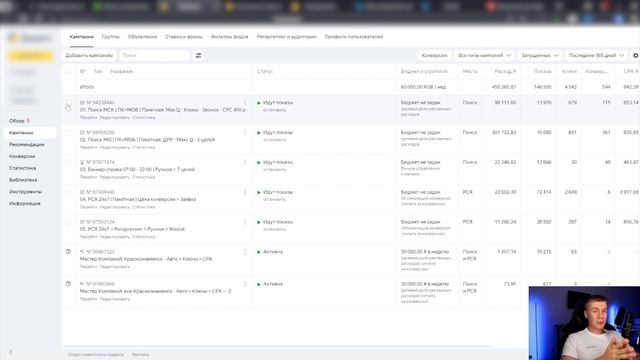640x360 pixels.
Task: Click остановить under campaign 01 status
Action: [274, 110]
